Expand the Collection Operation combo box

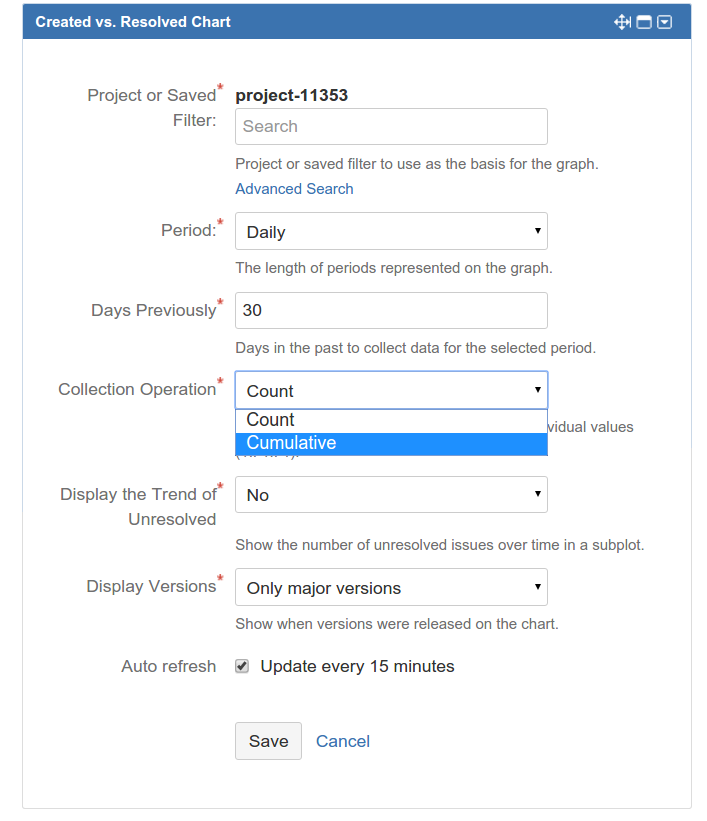click(390, 391)
